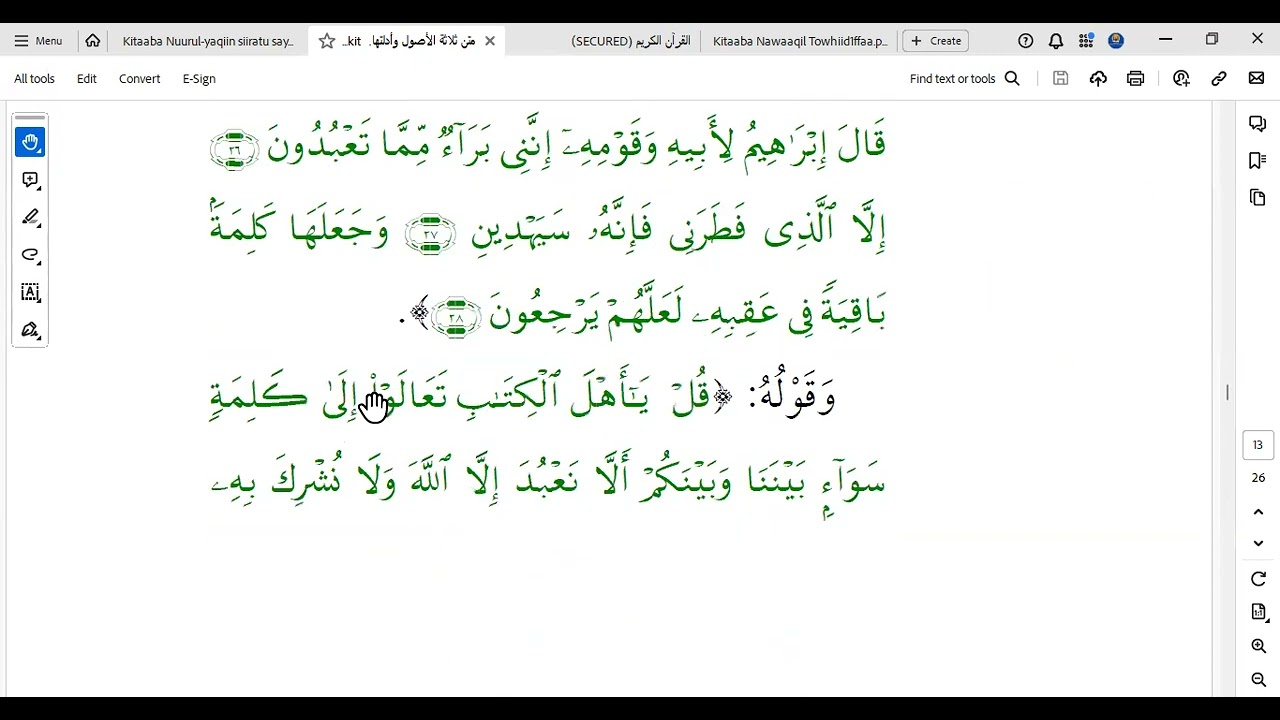Click the Create button

point(935,41)
